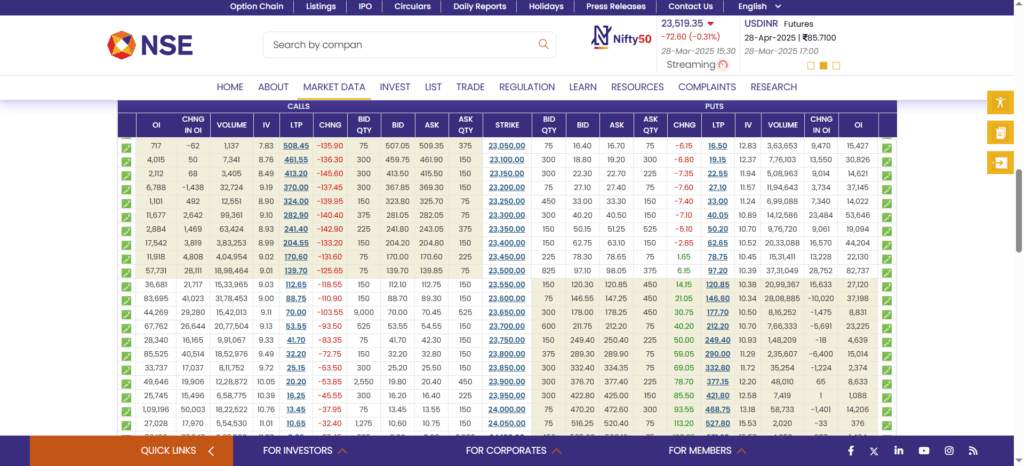The width and height of the screenshot is (1024, 466).
Task: Click the search magnifier icon
Action: [543, 44]
